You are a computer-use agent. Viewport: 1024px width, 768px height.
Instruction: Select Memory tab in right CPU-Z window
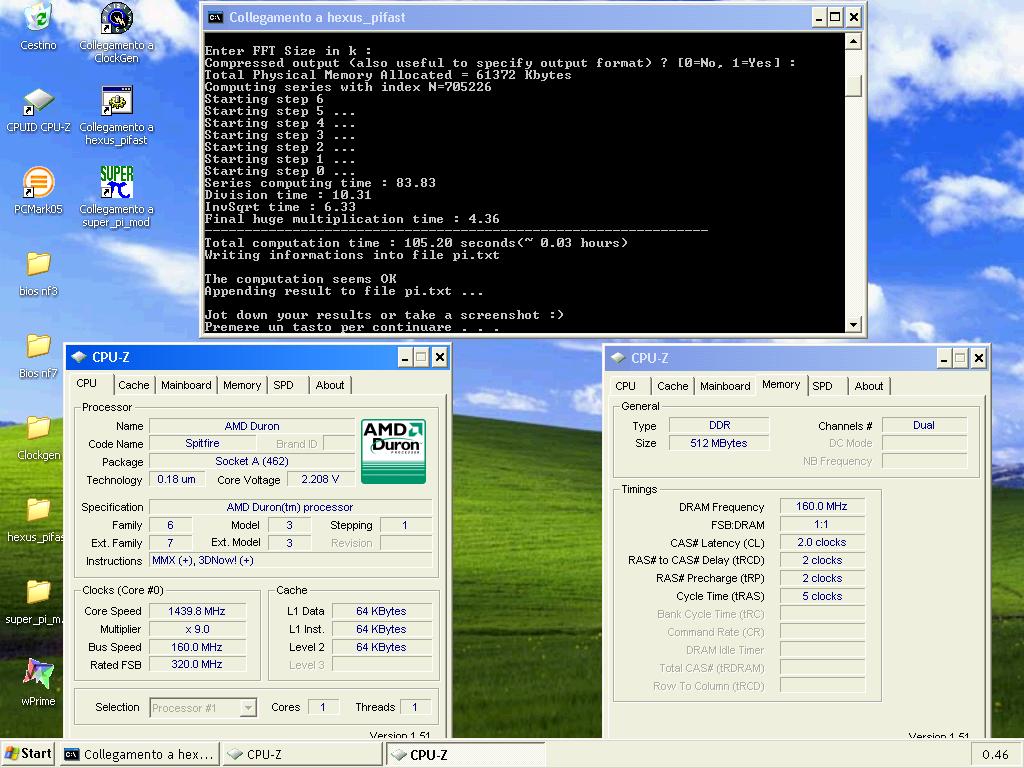[781, 385]
